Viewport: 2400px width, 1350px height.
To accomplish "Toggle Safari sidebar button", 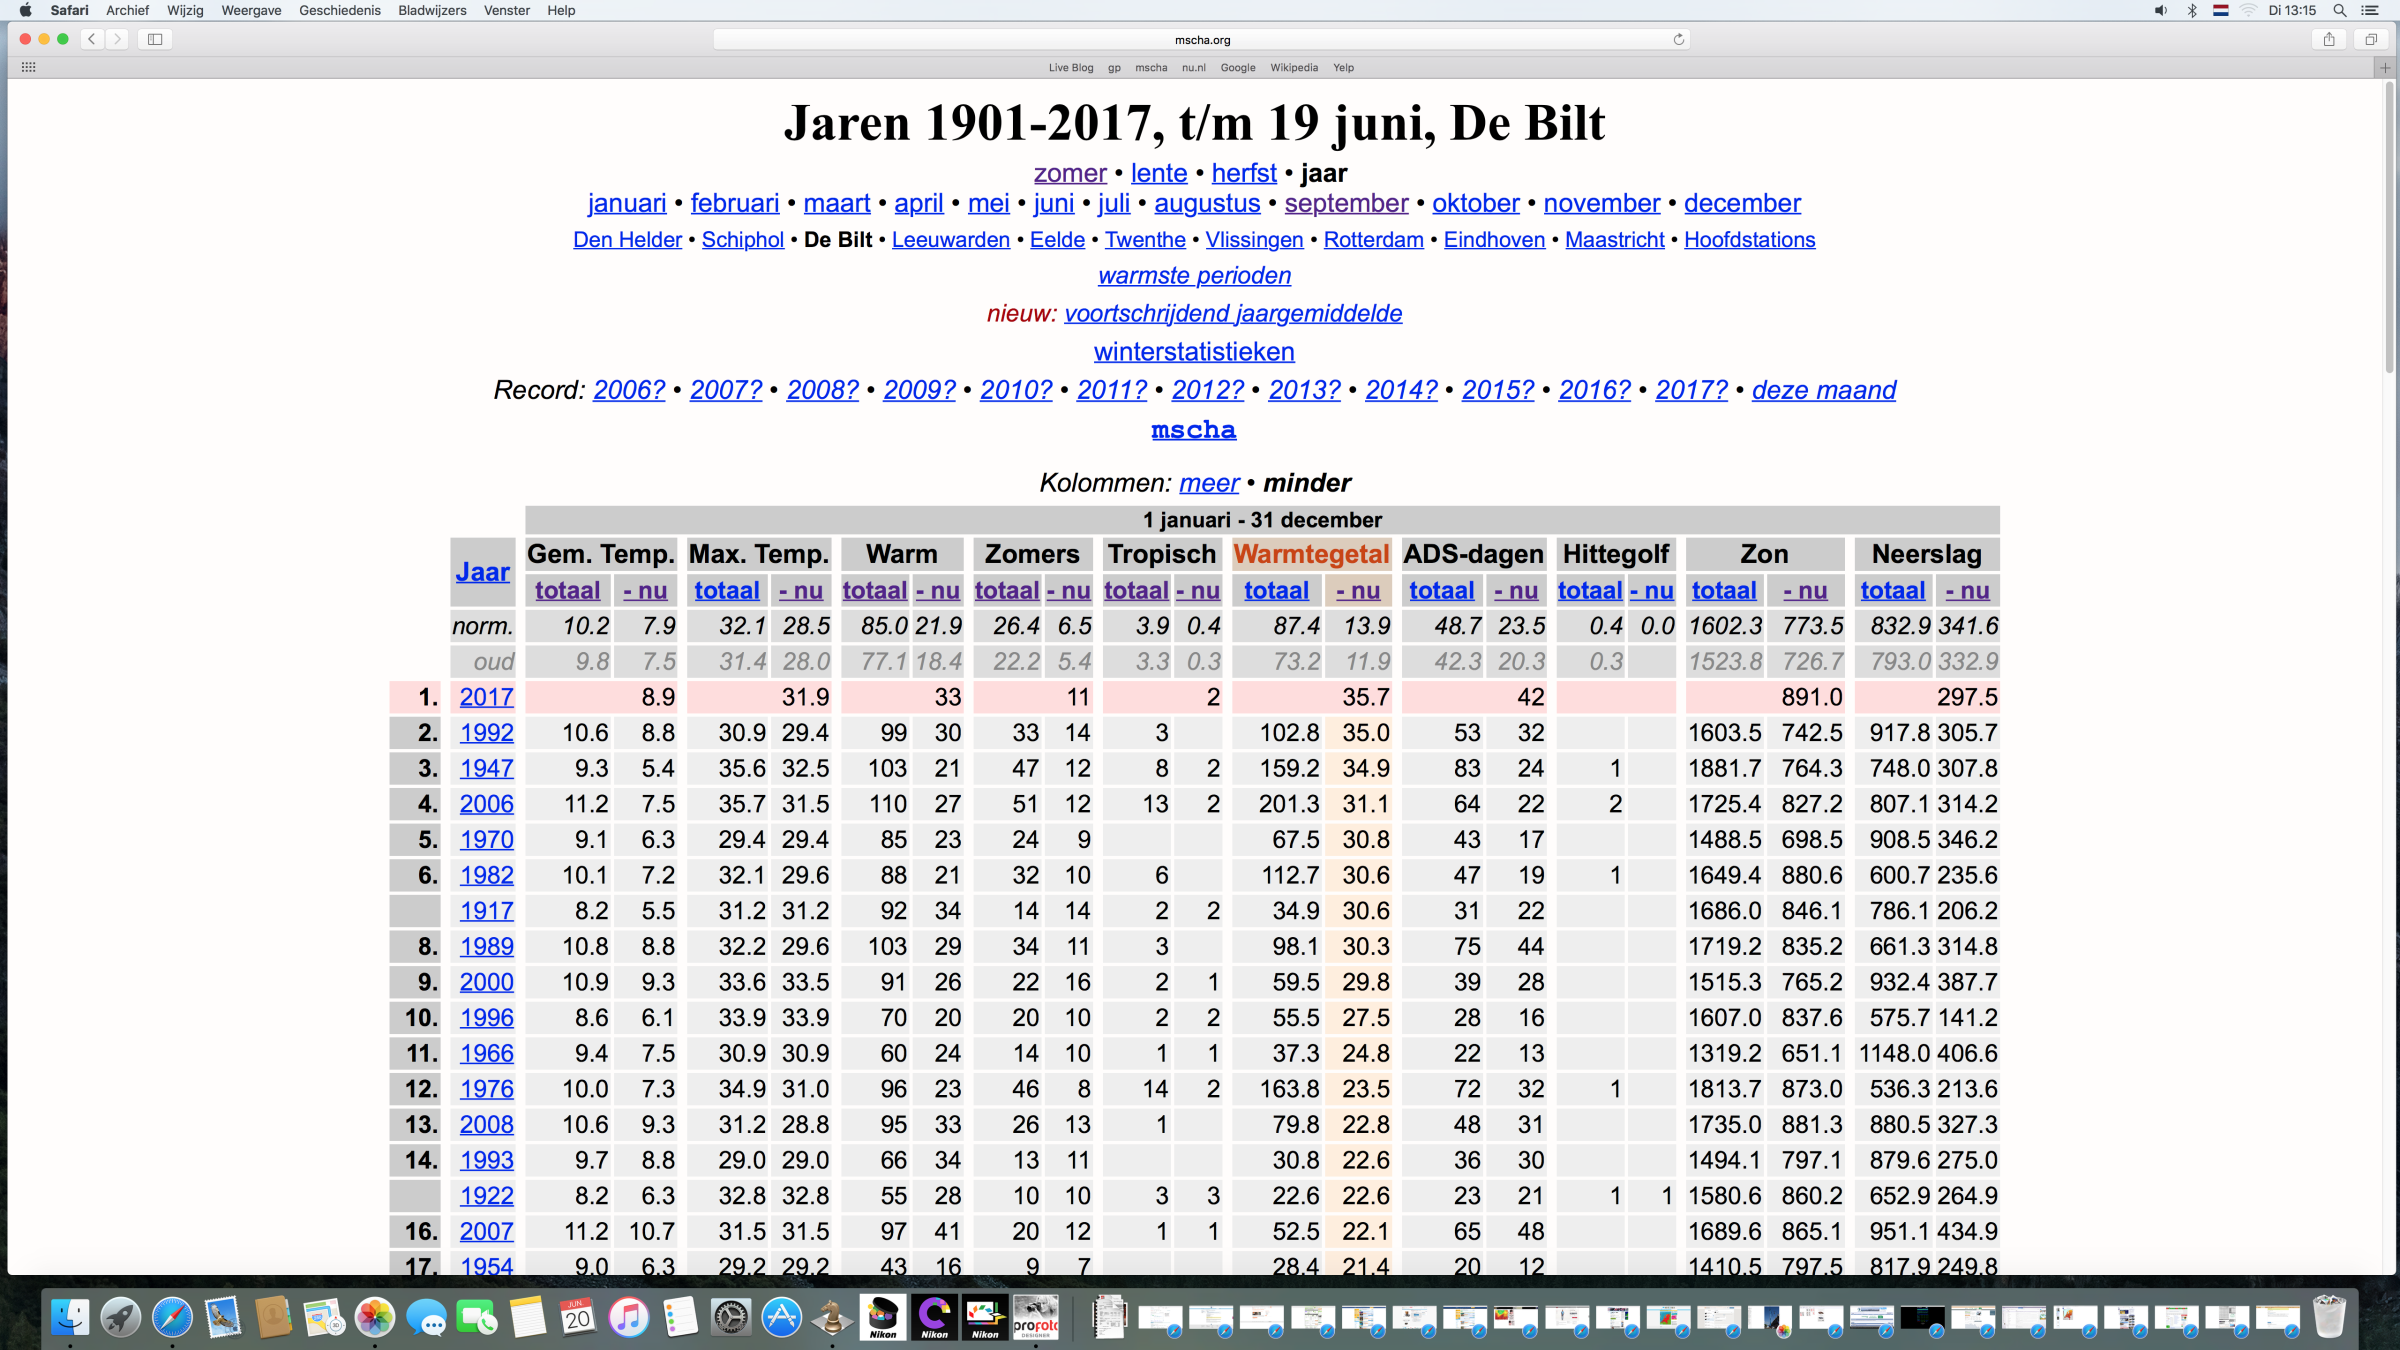I will coord(155,39).
